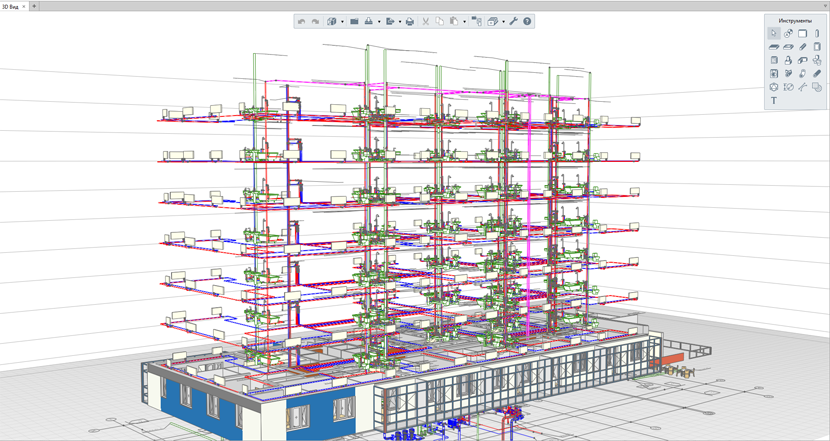Open help via the question mark icon
The height and width of the screenshot is (441, 830).
click(x=527, y=22)
